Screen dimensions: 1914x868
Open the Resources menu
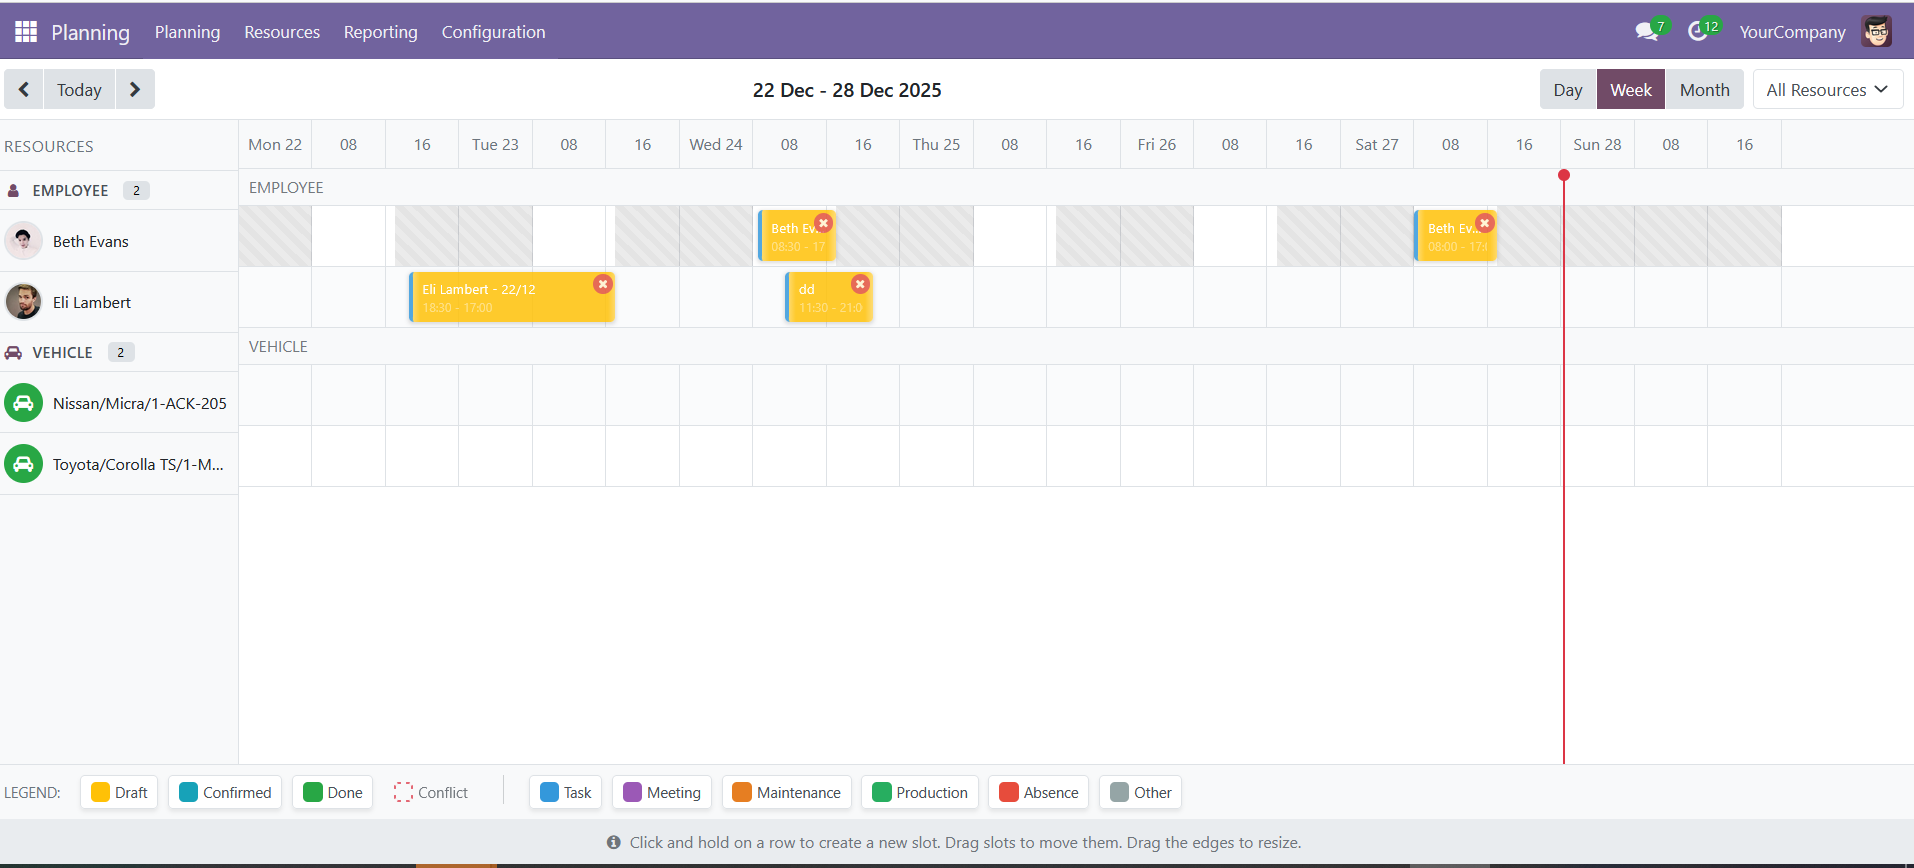(x=282, y=32)
